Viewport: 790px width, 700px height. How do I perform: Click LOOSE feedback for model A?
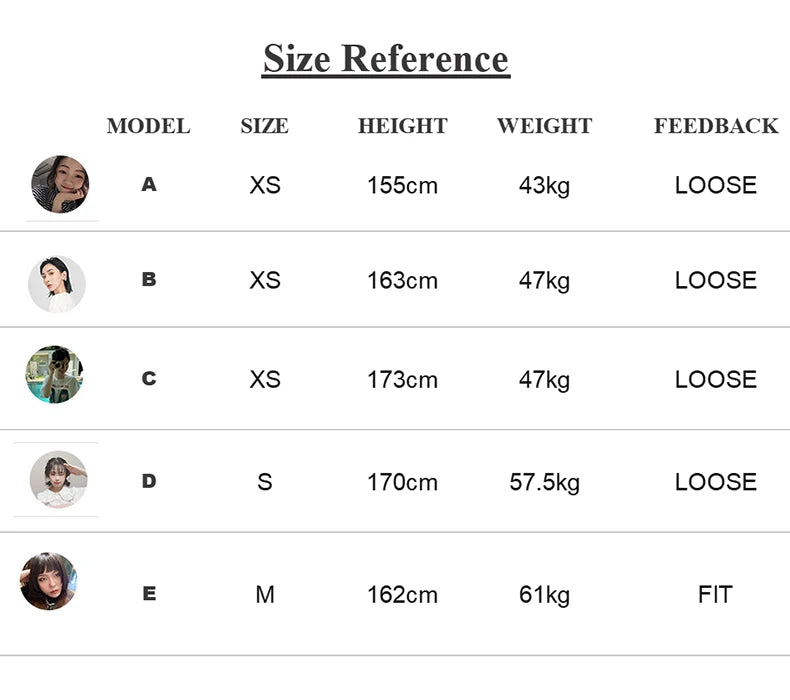[716, 185]
